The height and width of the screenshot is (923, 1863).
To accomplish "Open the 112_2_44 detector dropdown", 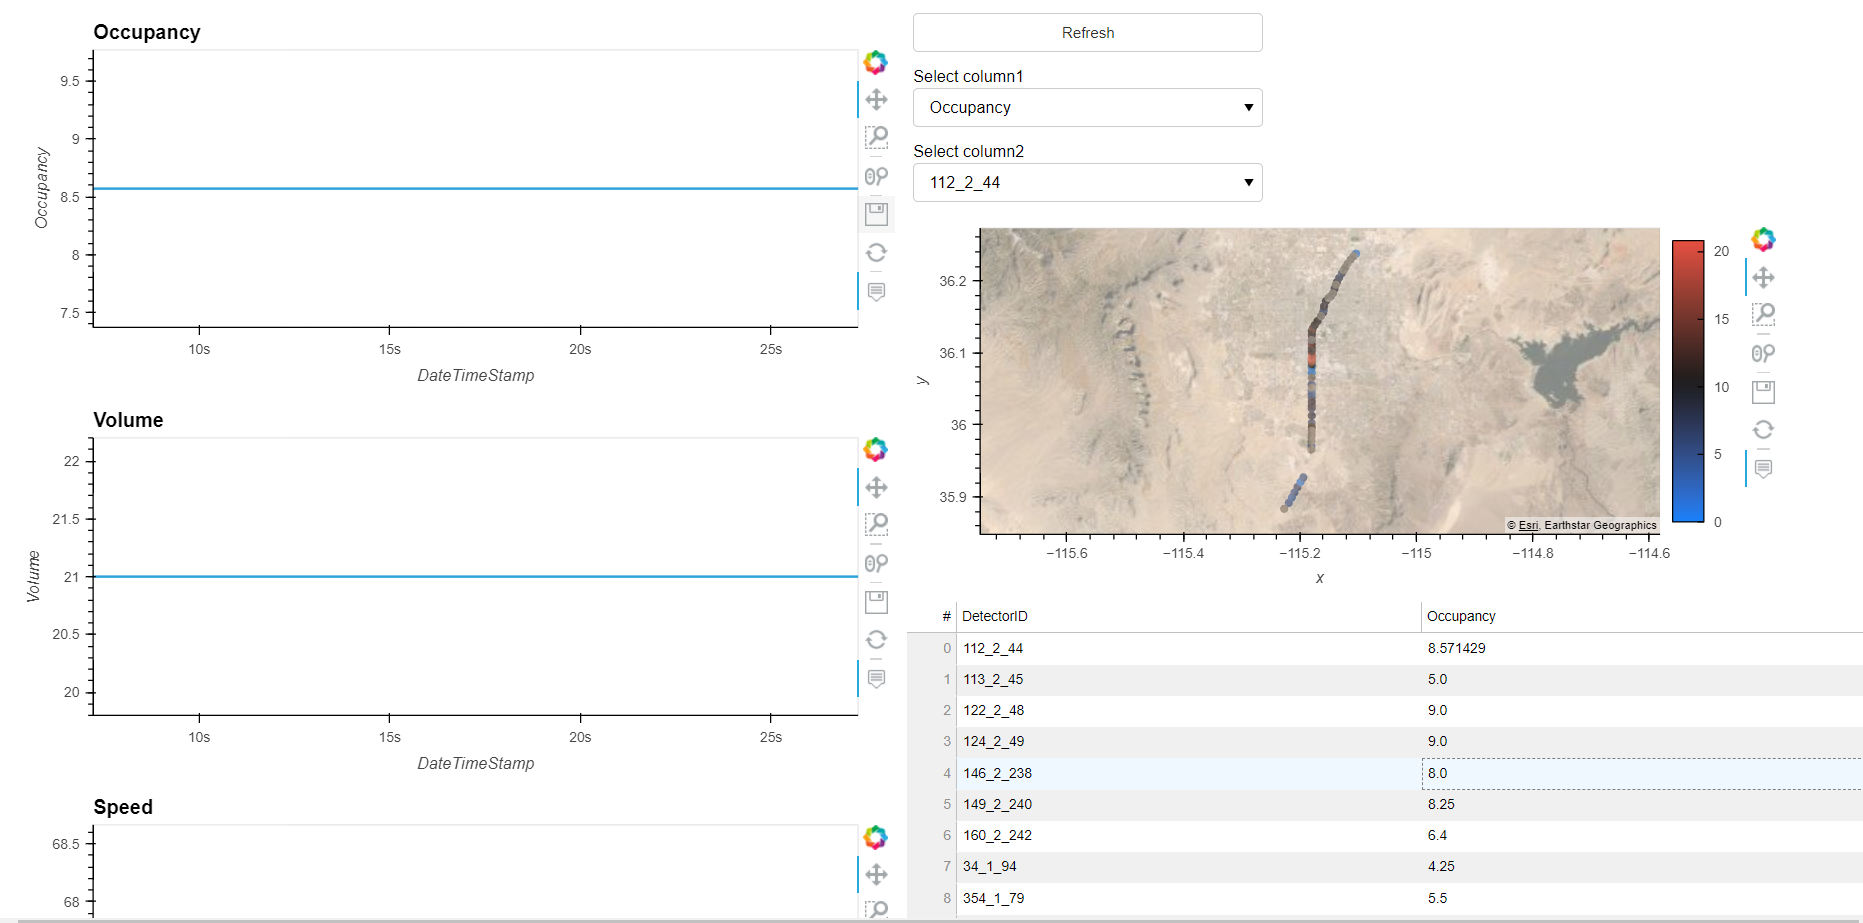I will click(x=1087, y=182).
